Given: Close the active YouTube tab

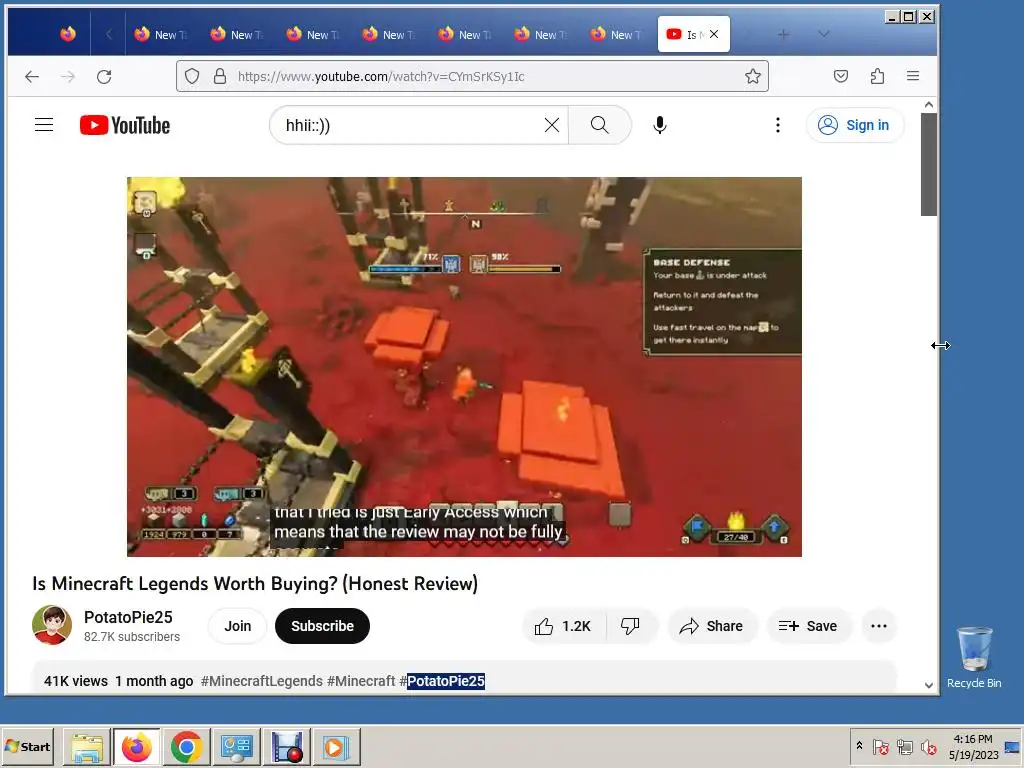Looking at the screenshot, I should [714, 34].
